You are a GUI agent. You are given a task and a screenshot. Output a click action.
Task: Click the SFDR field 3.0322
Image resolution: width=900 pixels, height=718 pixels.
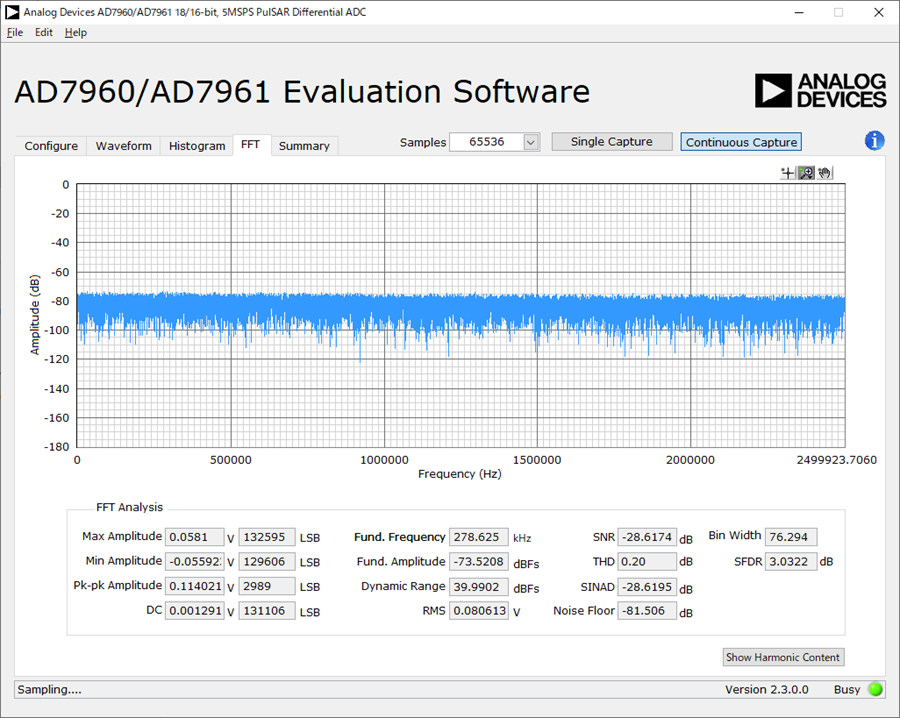(x=791, y=561)
